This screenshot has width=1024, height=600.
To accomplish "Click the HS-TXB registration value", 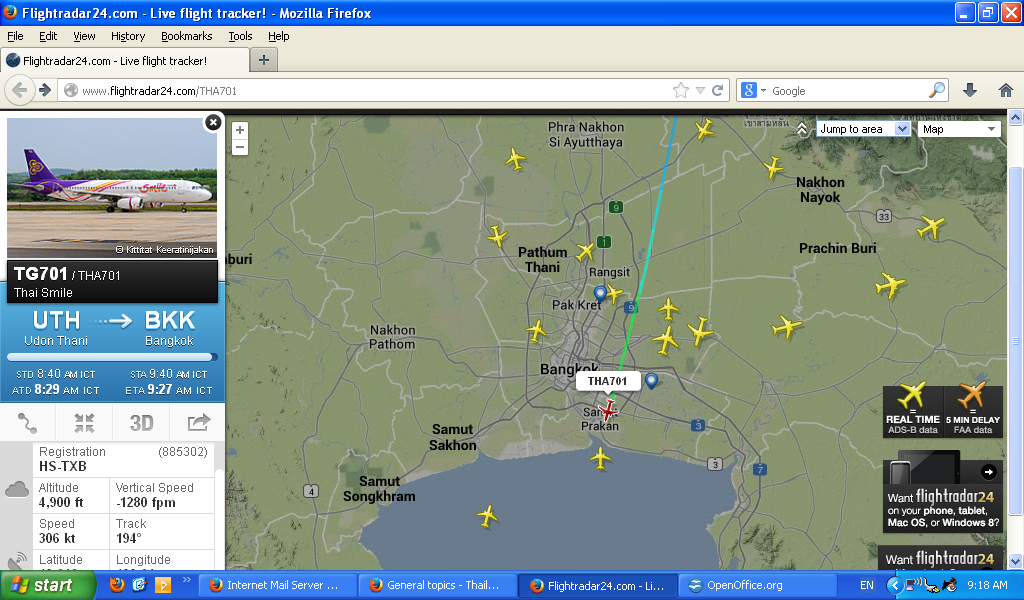I will pyautogui.click(x=63, y=466).
